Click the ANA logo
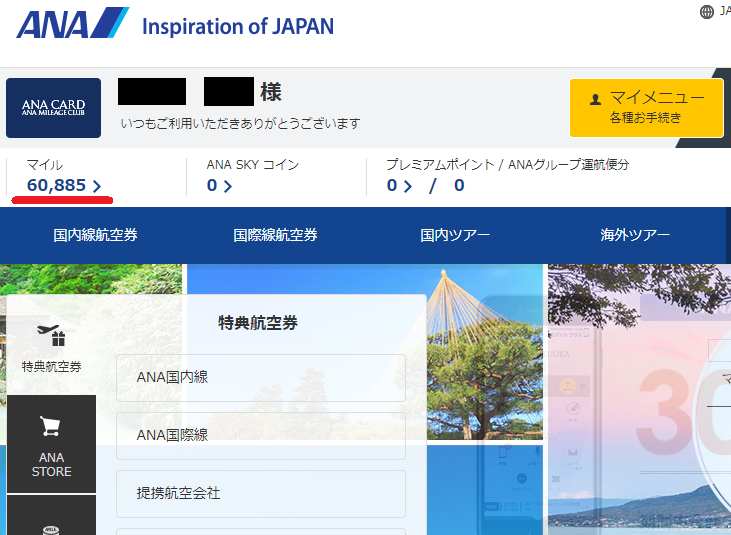 (x=73, y=23)
